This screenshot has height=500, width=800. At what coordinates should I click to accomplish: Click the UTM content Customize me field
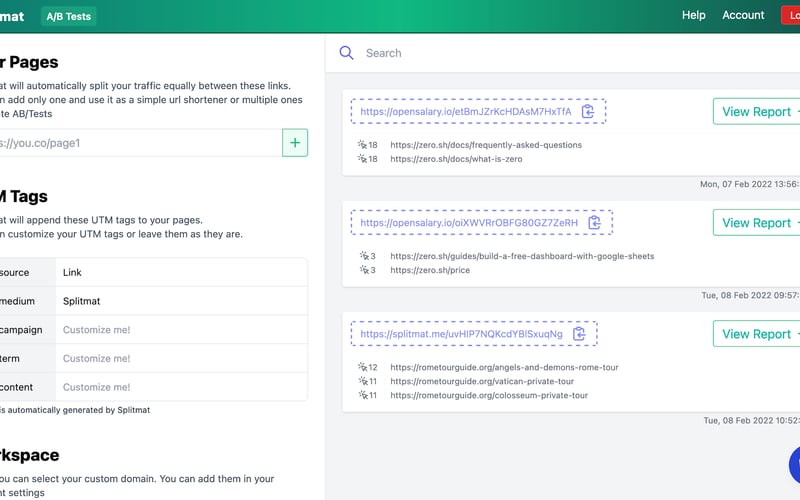point(182,387)
